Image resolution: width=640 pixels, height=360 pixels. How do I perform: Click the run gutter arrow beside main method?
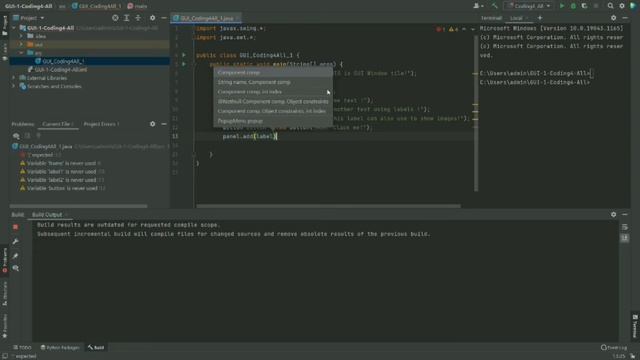[184, 64]
